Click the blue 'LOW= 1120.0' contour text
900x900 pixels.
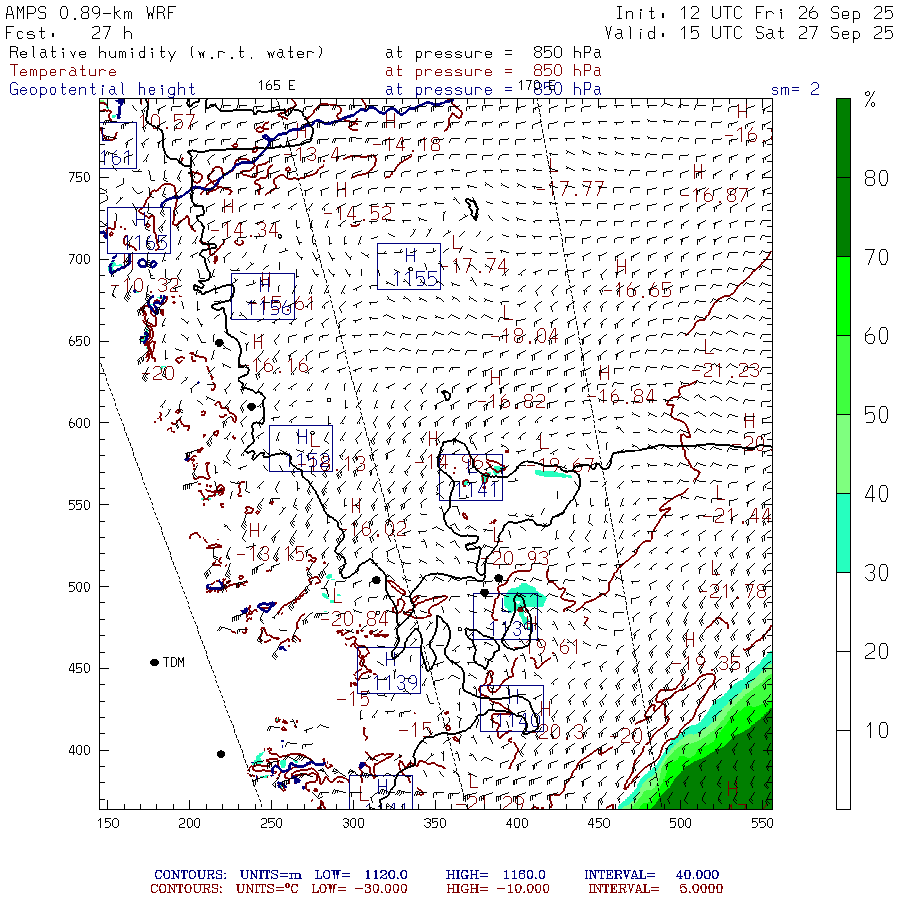coord(361,875)
